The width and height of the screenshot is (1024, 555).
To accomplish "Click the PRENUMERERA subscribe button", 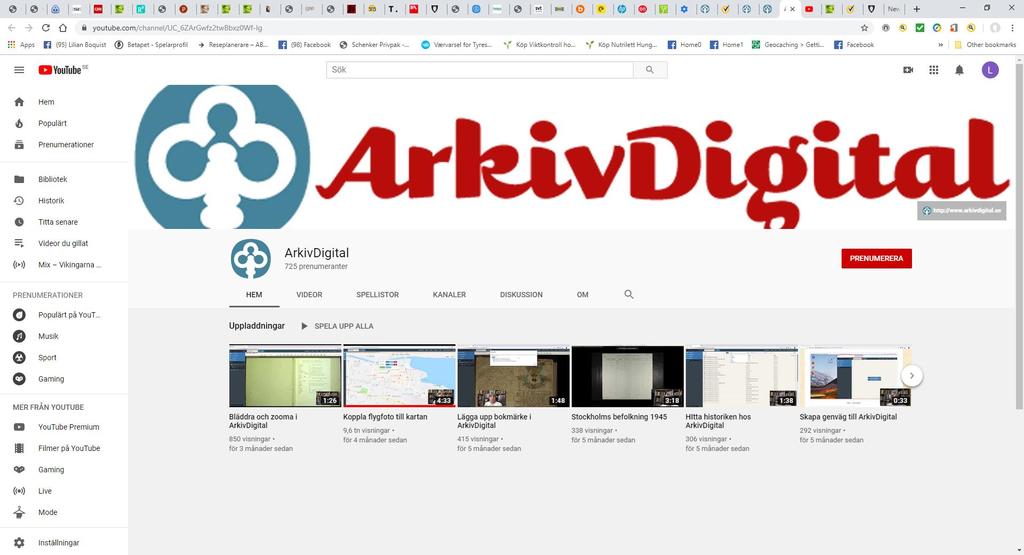I will tap(876, 259).
